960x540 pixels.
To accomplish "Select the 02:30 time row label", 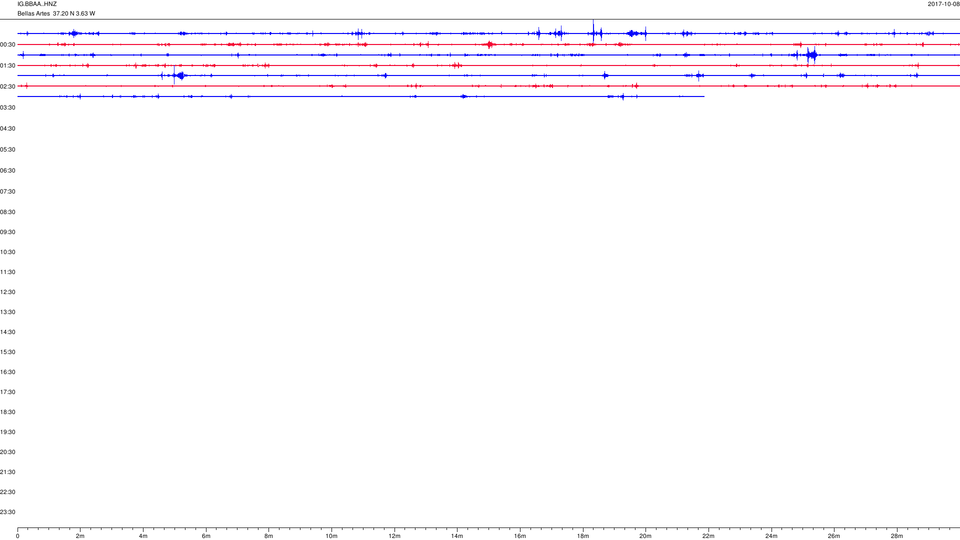I will tap(7, 87).
